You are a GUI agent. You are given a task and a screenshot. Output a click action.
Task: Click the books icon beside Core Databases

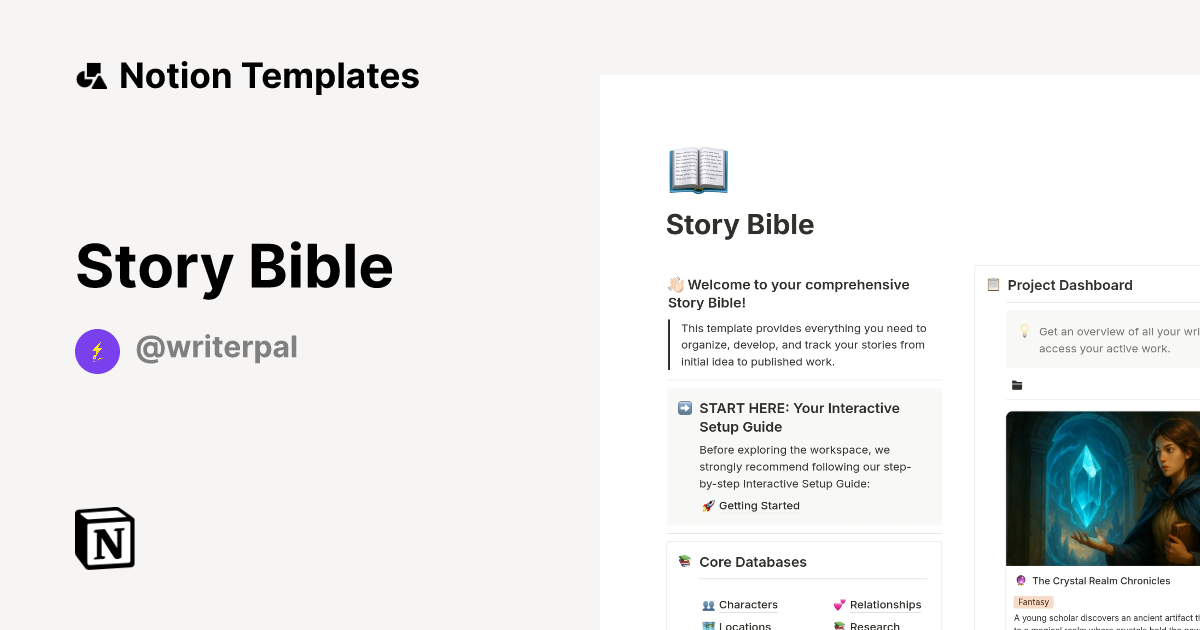(684, 561)
